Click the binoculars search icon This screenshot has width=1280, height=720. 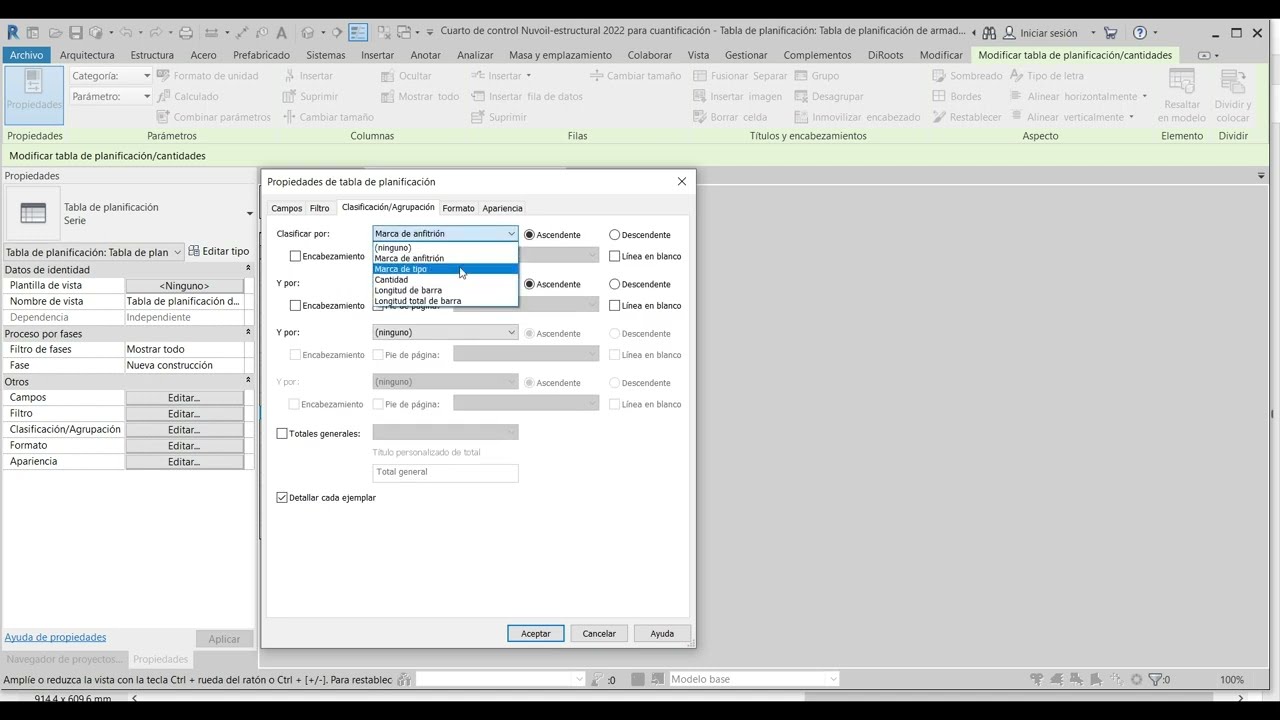click(x=990, y=32)
